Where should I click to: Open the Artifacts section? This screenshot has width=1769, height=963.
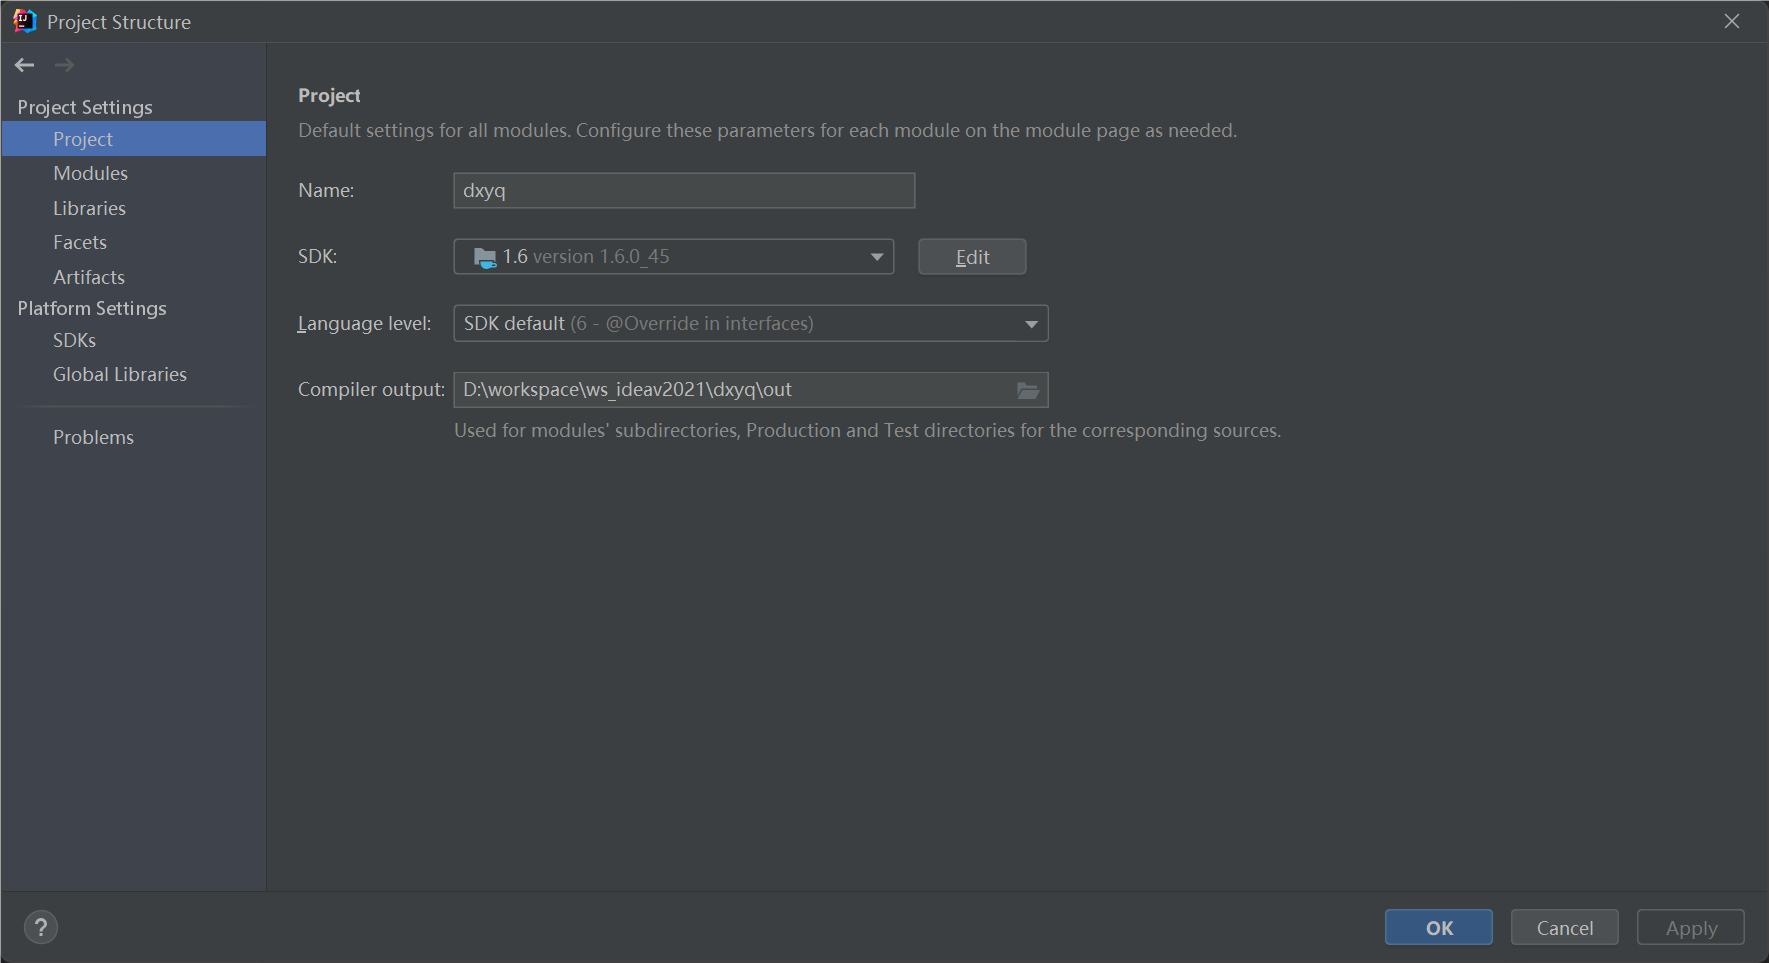[x=89, y=277]
